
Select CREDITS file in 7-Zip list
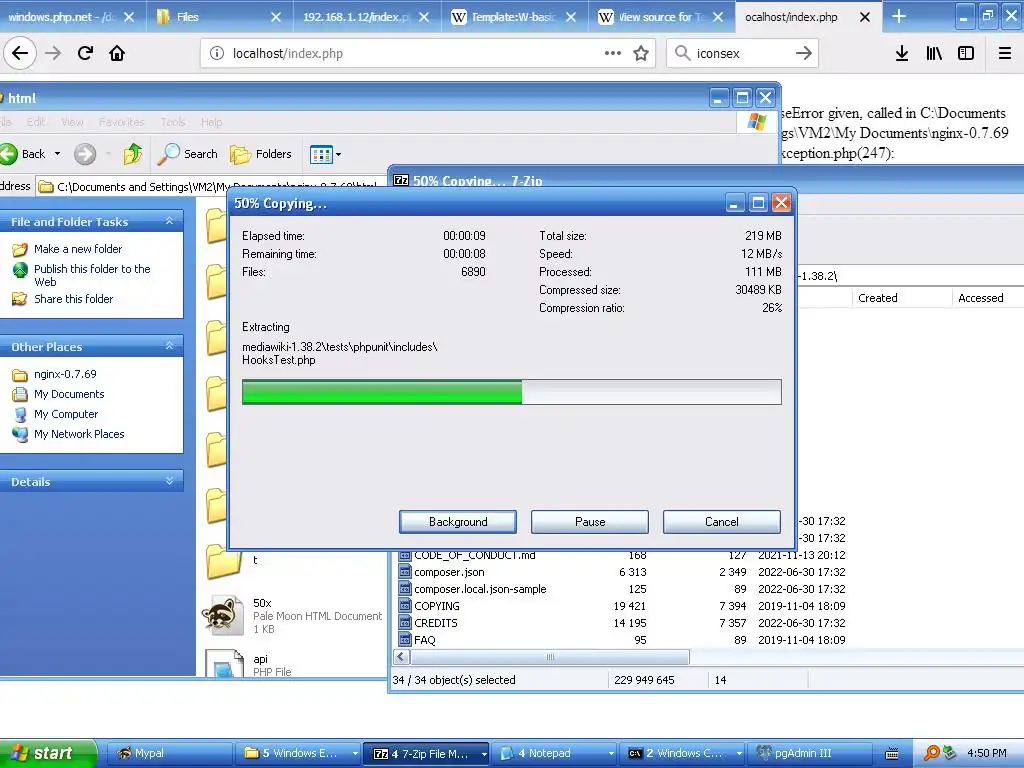(436, 623)
